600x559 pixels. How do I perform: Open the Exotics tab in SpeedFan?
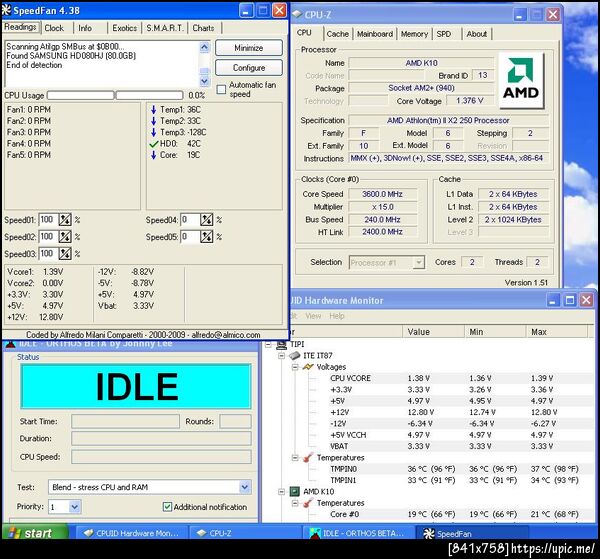124,28
